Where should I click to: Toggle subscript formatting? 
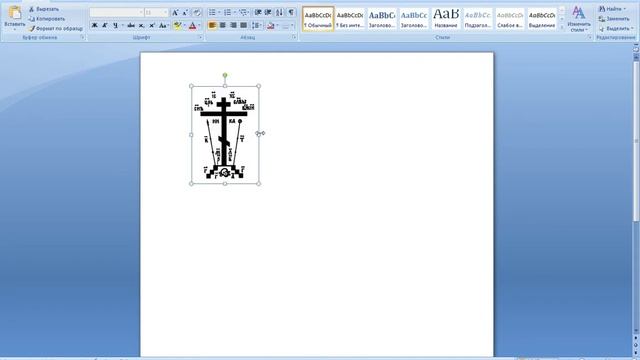pos(141,25)
